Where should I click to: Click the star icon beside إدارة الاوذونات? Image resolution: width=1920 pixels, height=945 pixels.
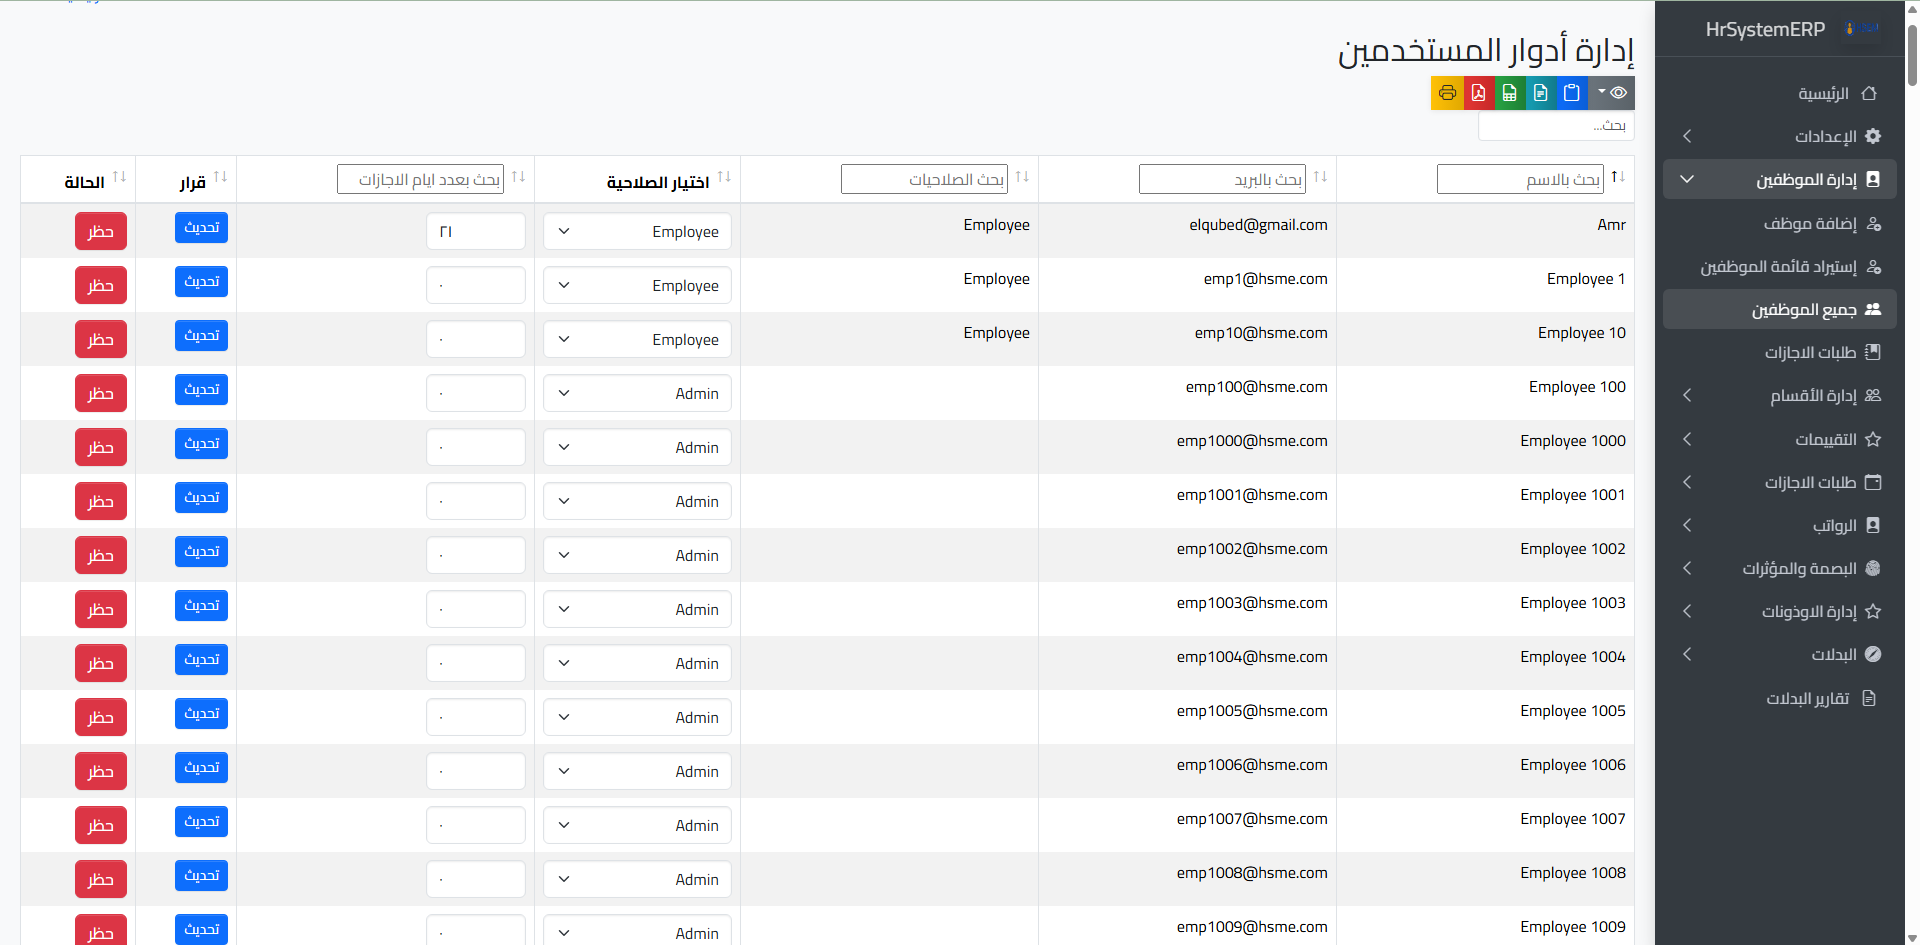pyautogui.click(x=1873, y=611)
